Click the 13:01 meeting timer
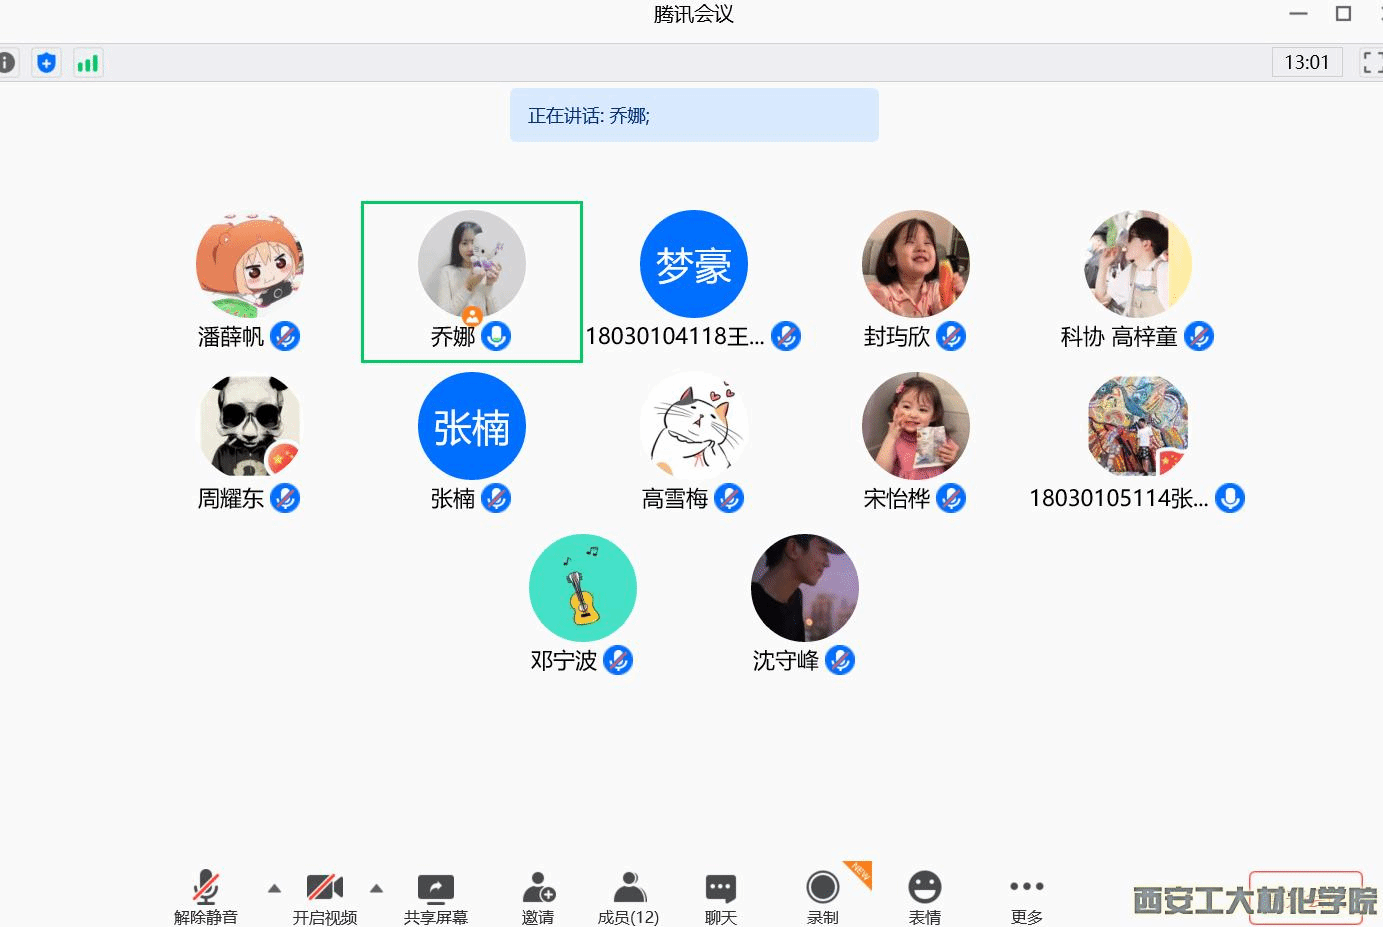 pyautogui.click(x=1306, y=63)
